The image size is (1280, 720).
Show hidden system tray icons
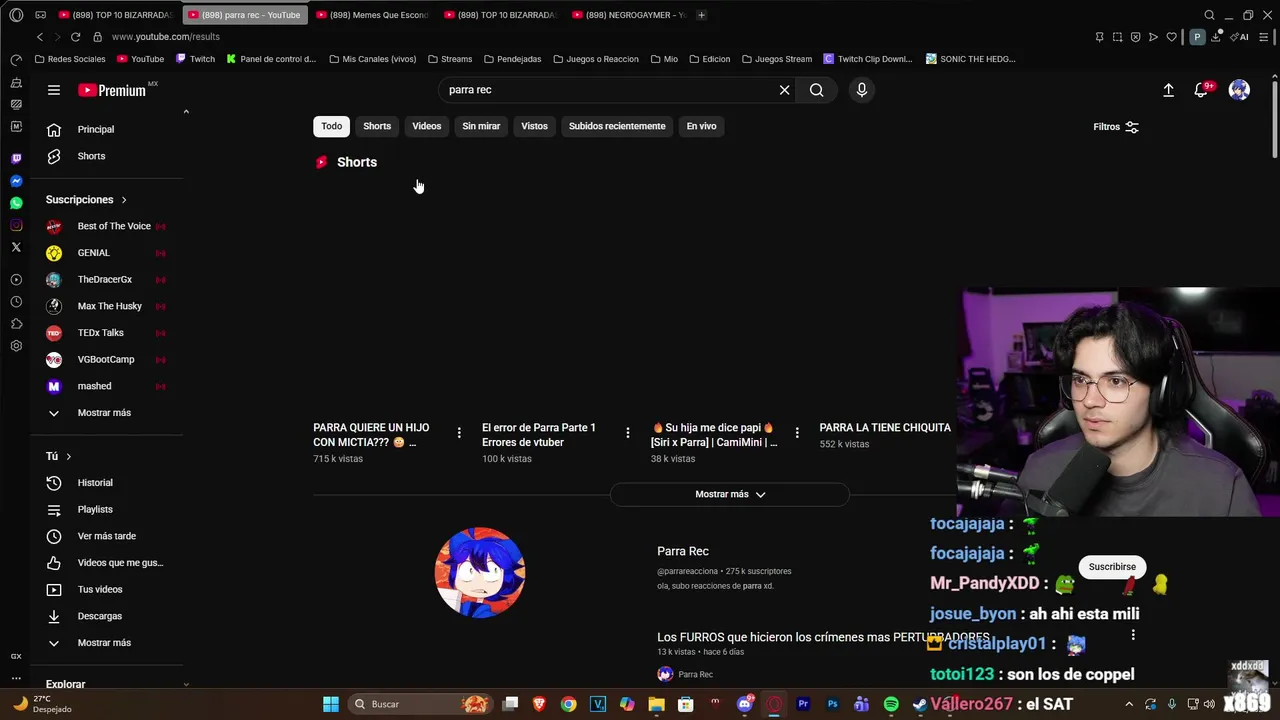click(1129, 704)
